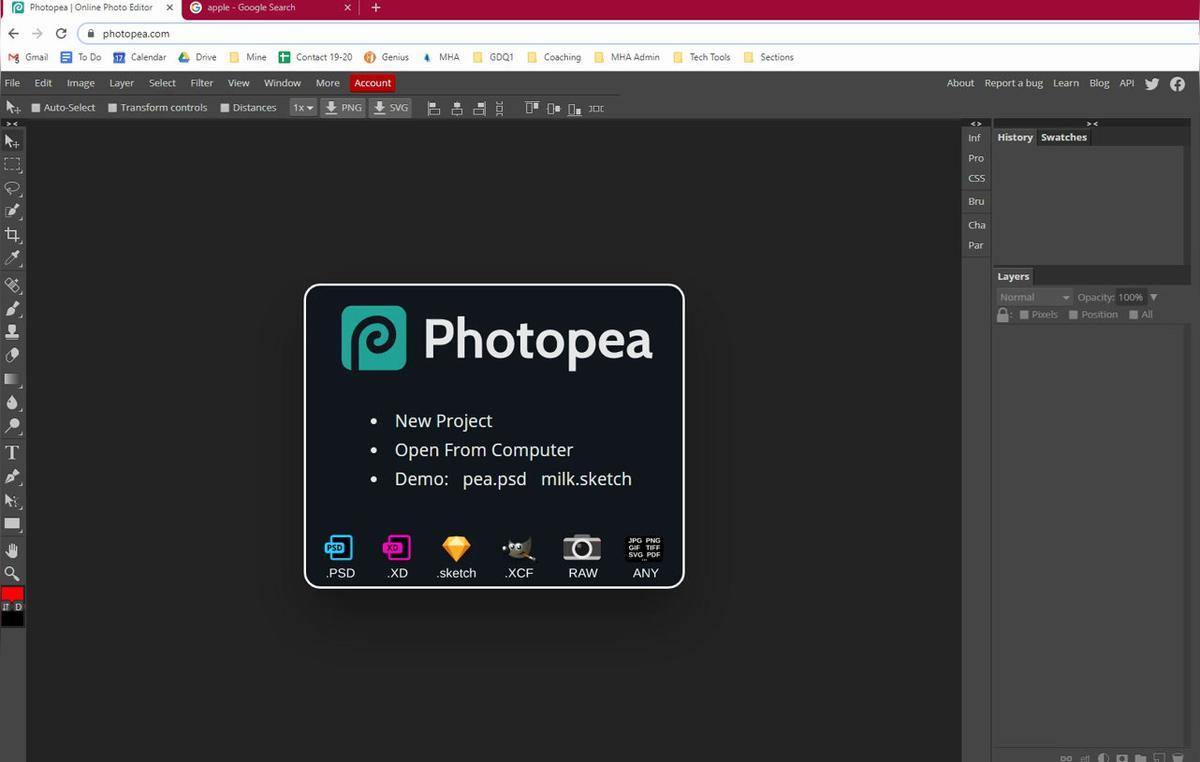Click the RAW camera icon
Screen dimensions: 1200x762
pos(582,548)
